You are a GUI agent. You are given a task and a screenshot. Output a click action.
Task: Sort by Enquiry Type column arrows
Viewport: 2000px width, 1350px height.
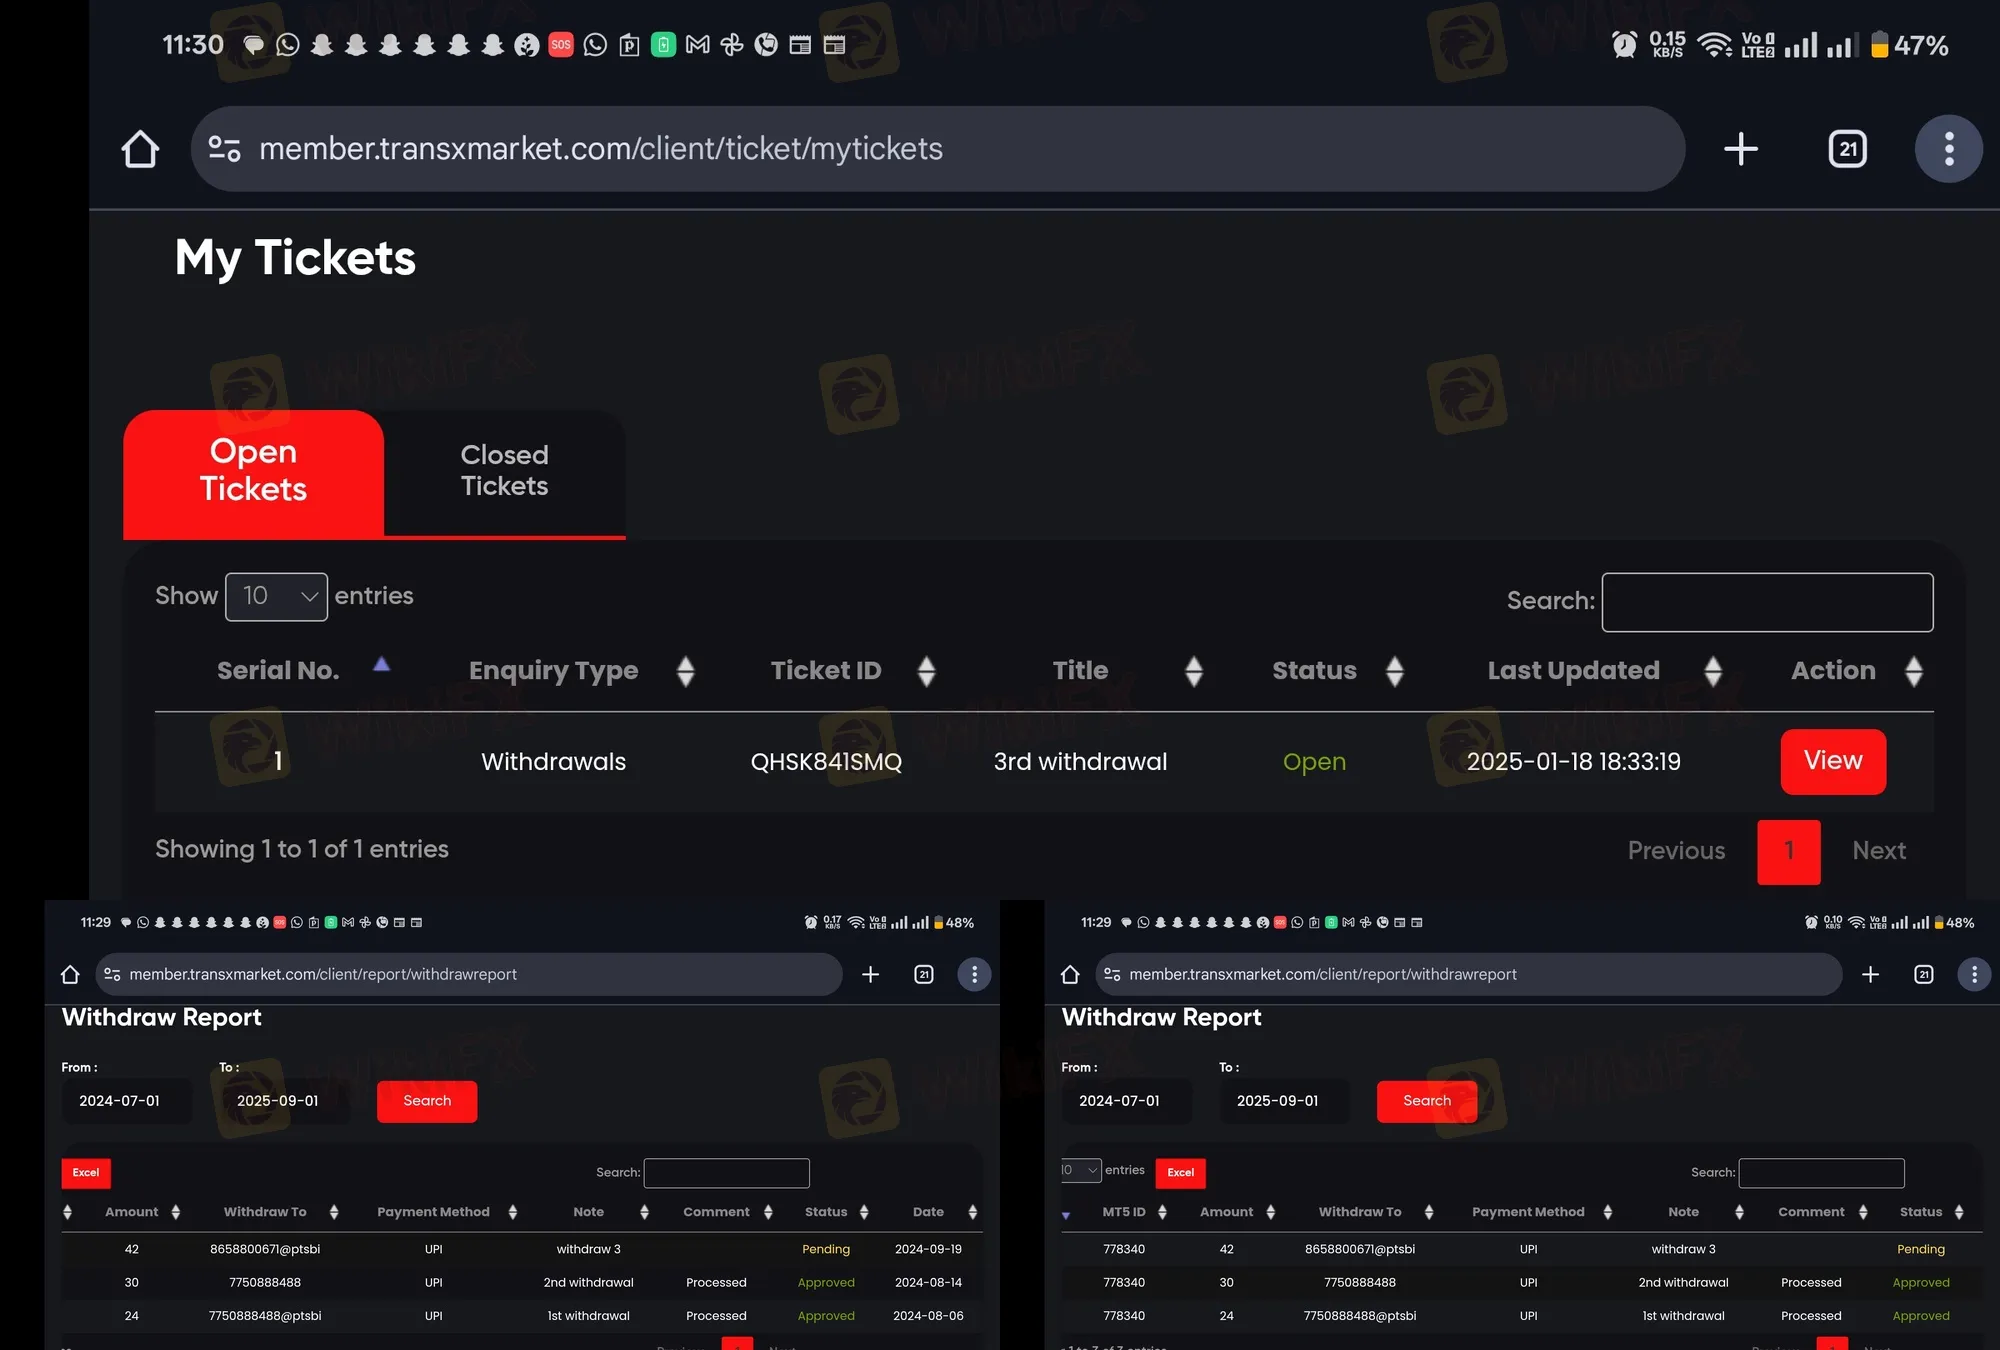(x=685, y=671)
